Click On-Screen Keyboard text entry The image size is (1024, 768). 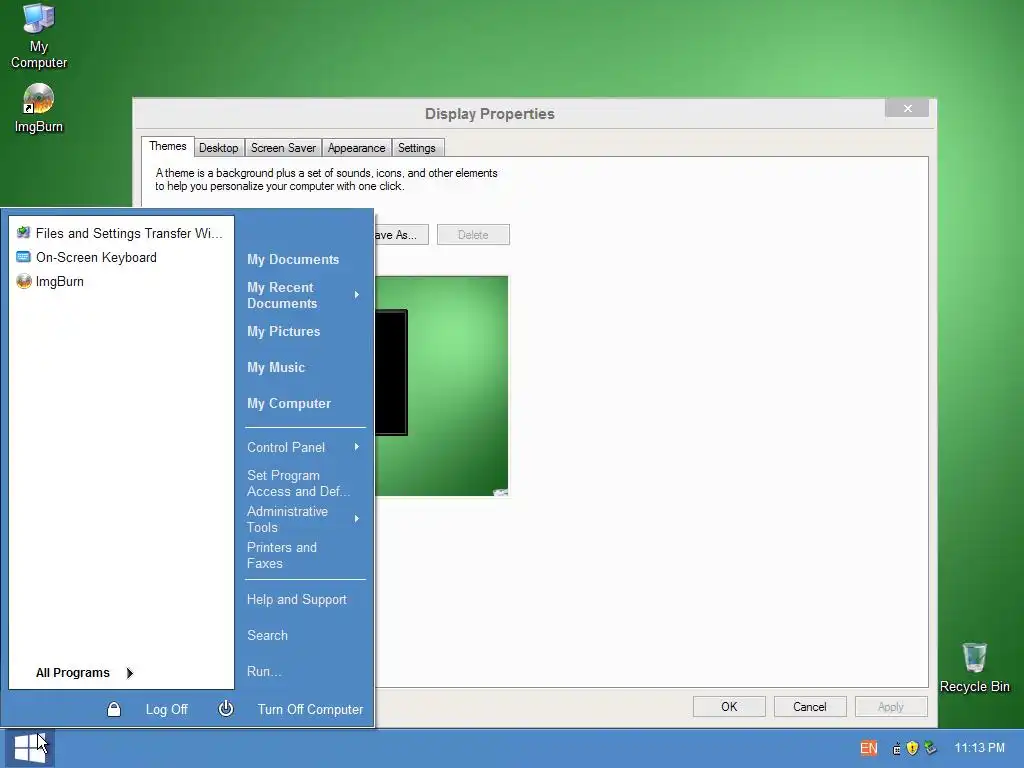(x=96, y=257)
